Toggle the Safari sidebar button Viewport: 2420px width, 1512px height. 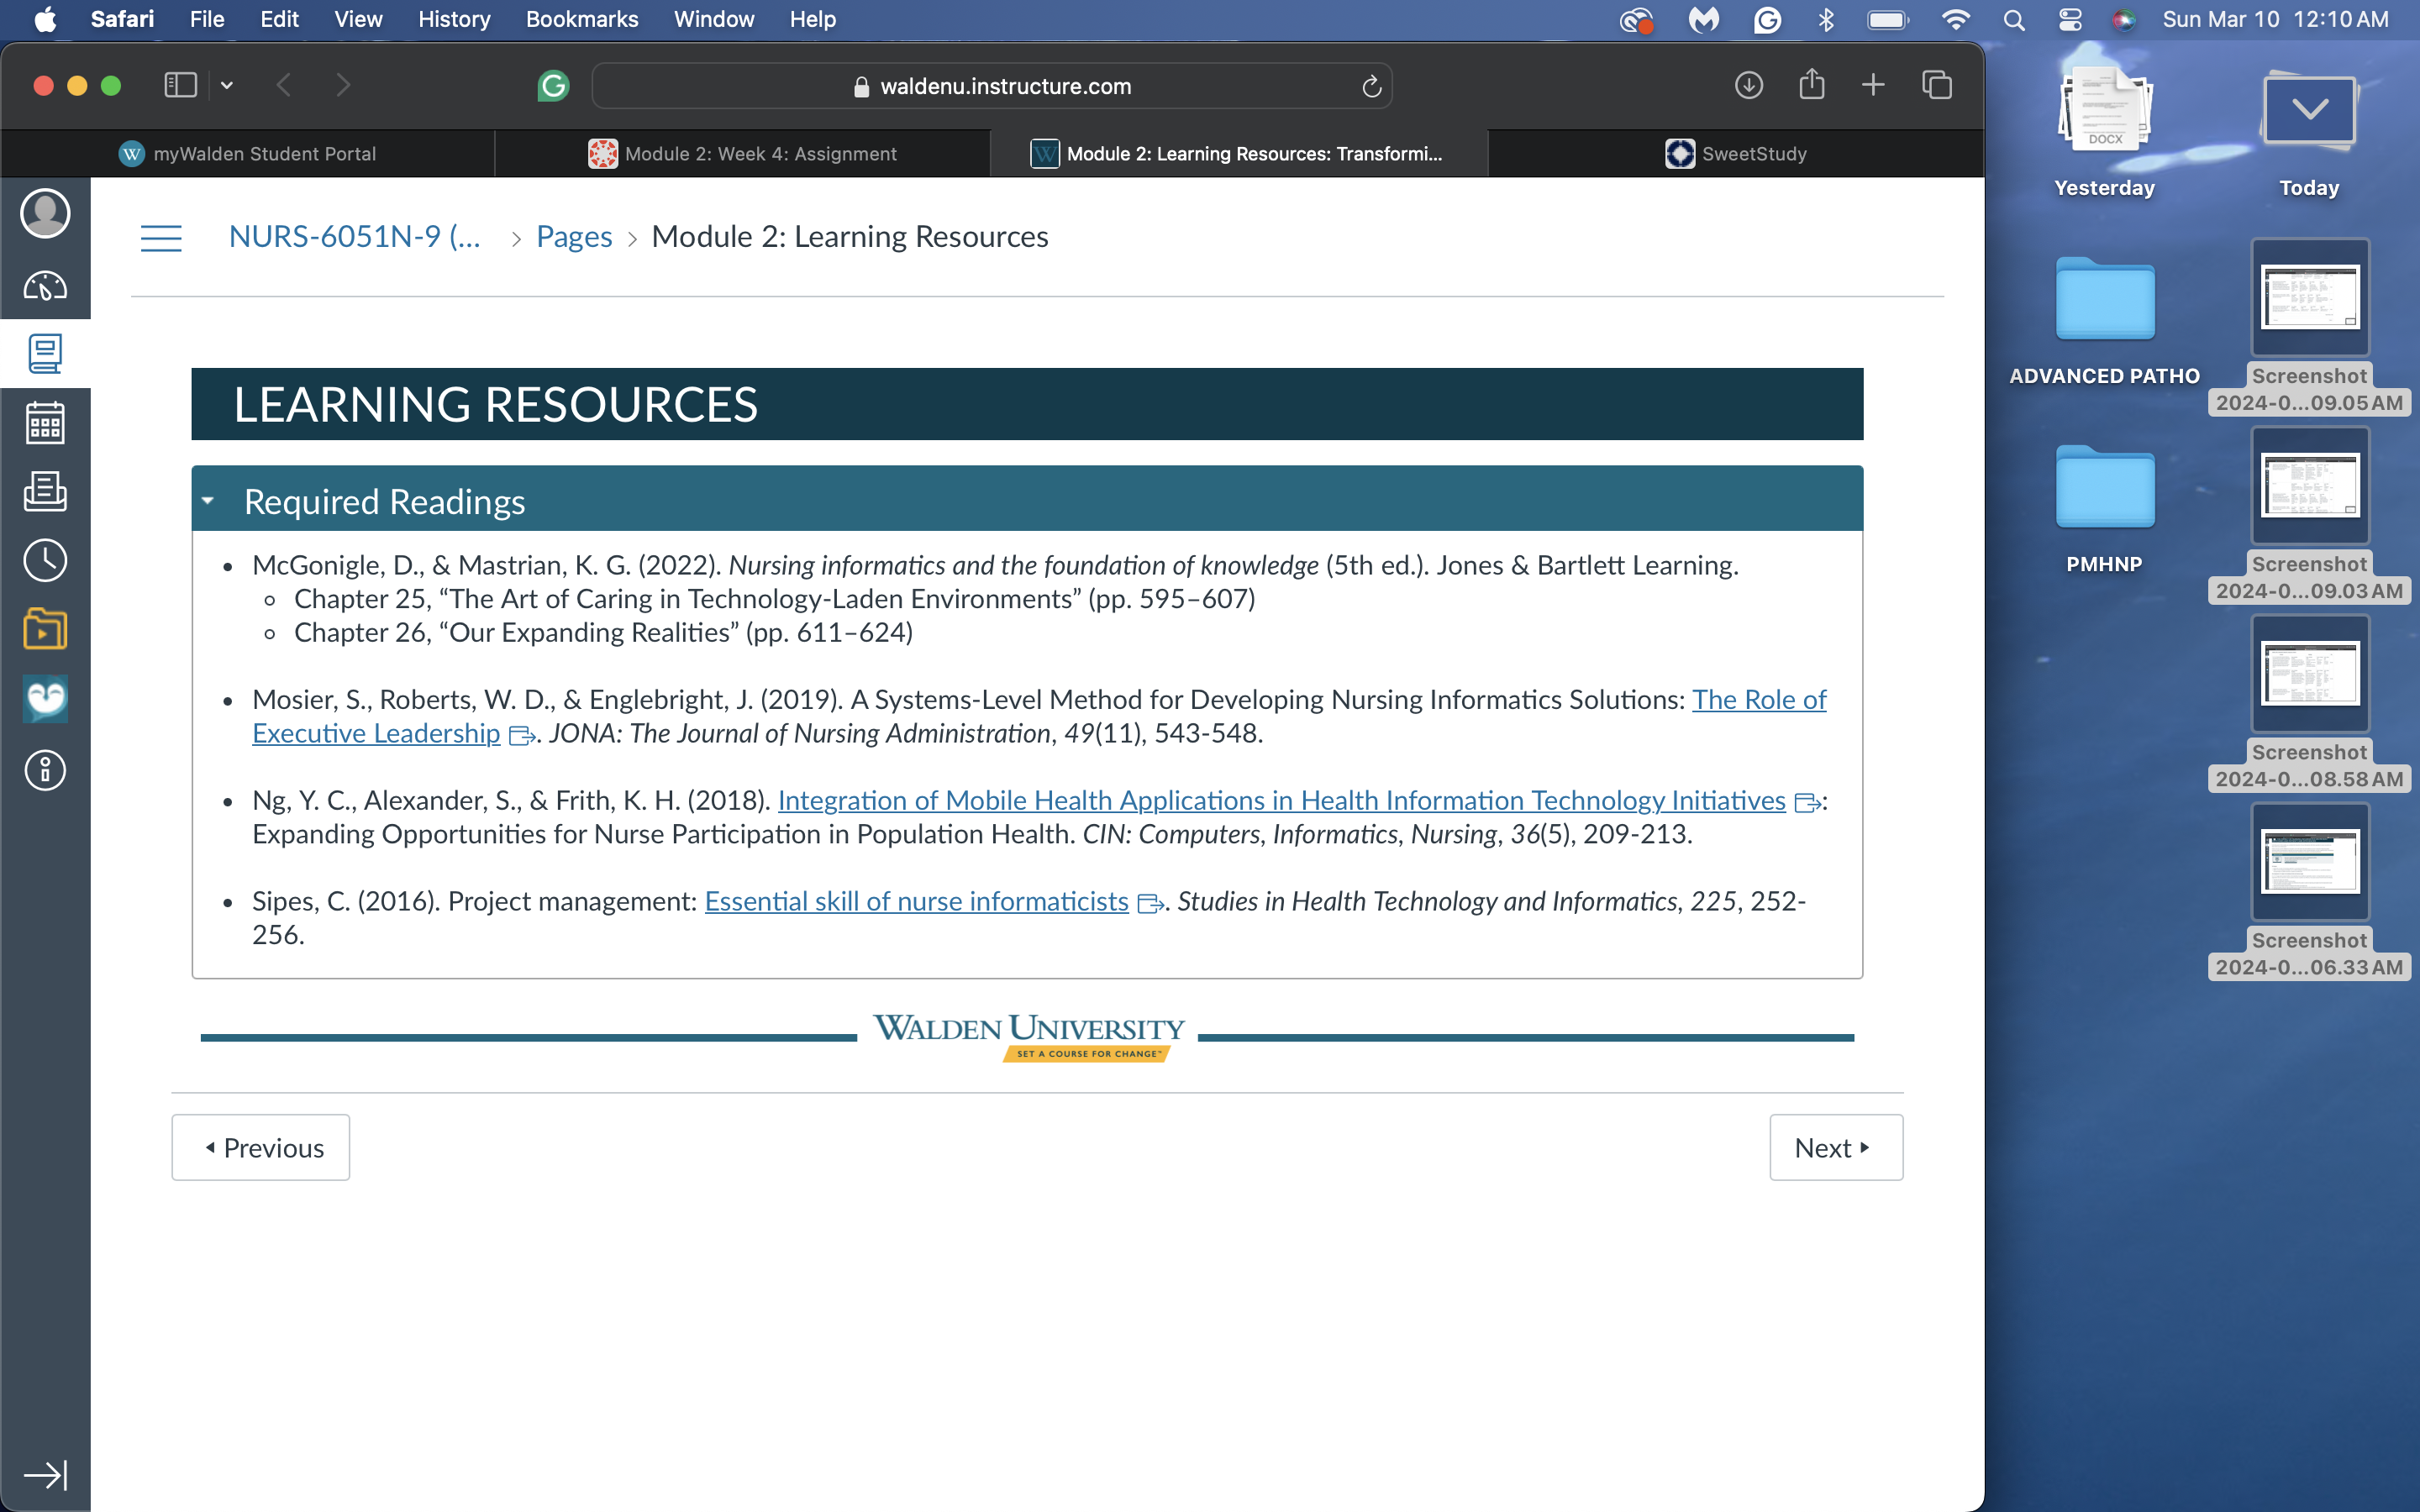180,85
